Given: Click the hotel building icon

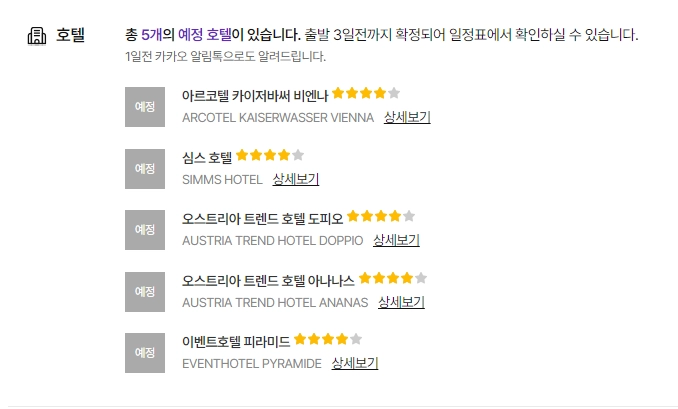Looking at the screenshot, I should pyautogui.click(x=37, y=36).
